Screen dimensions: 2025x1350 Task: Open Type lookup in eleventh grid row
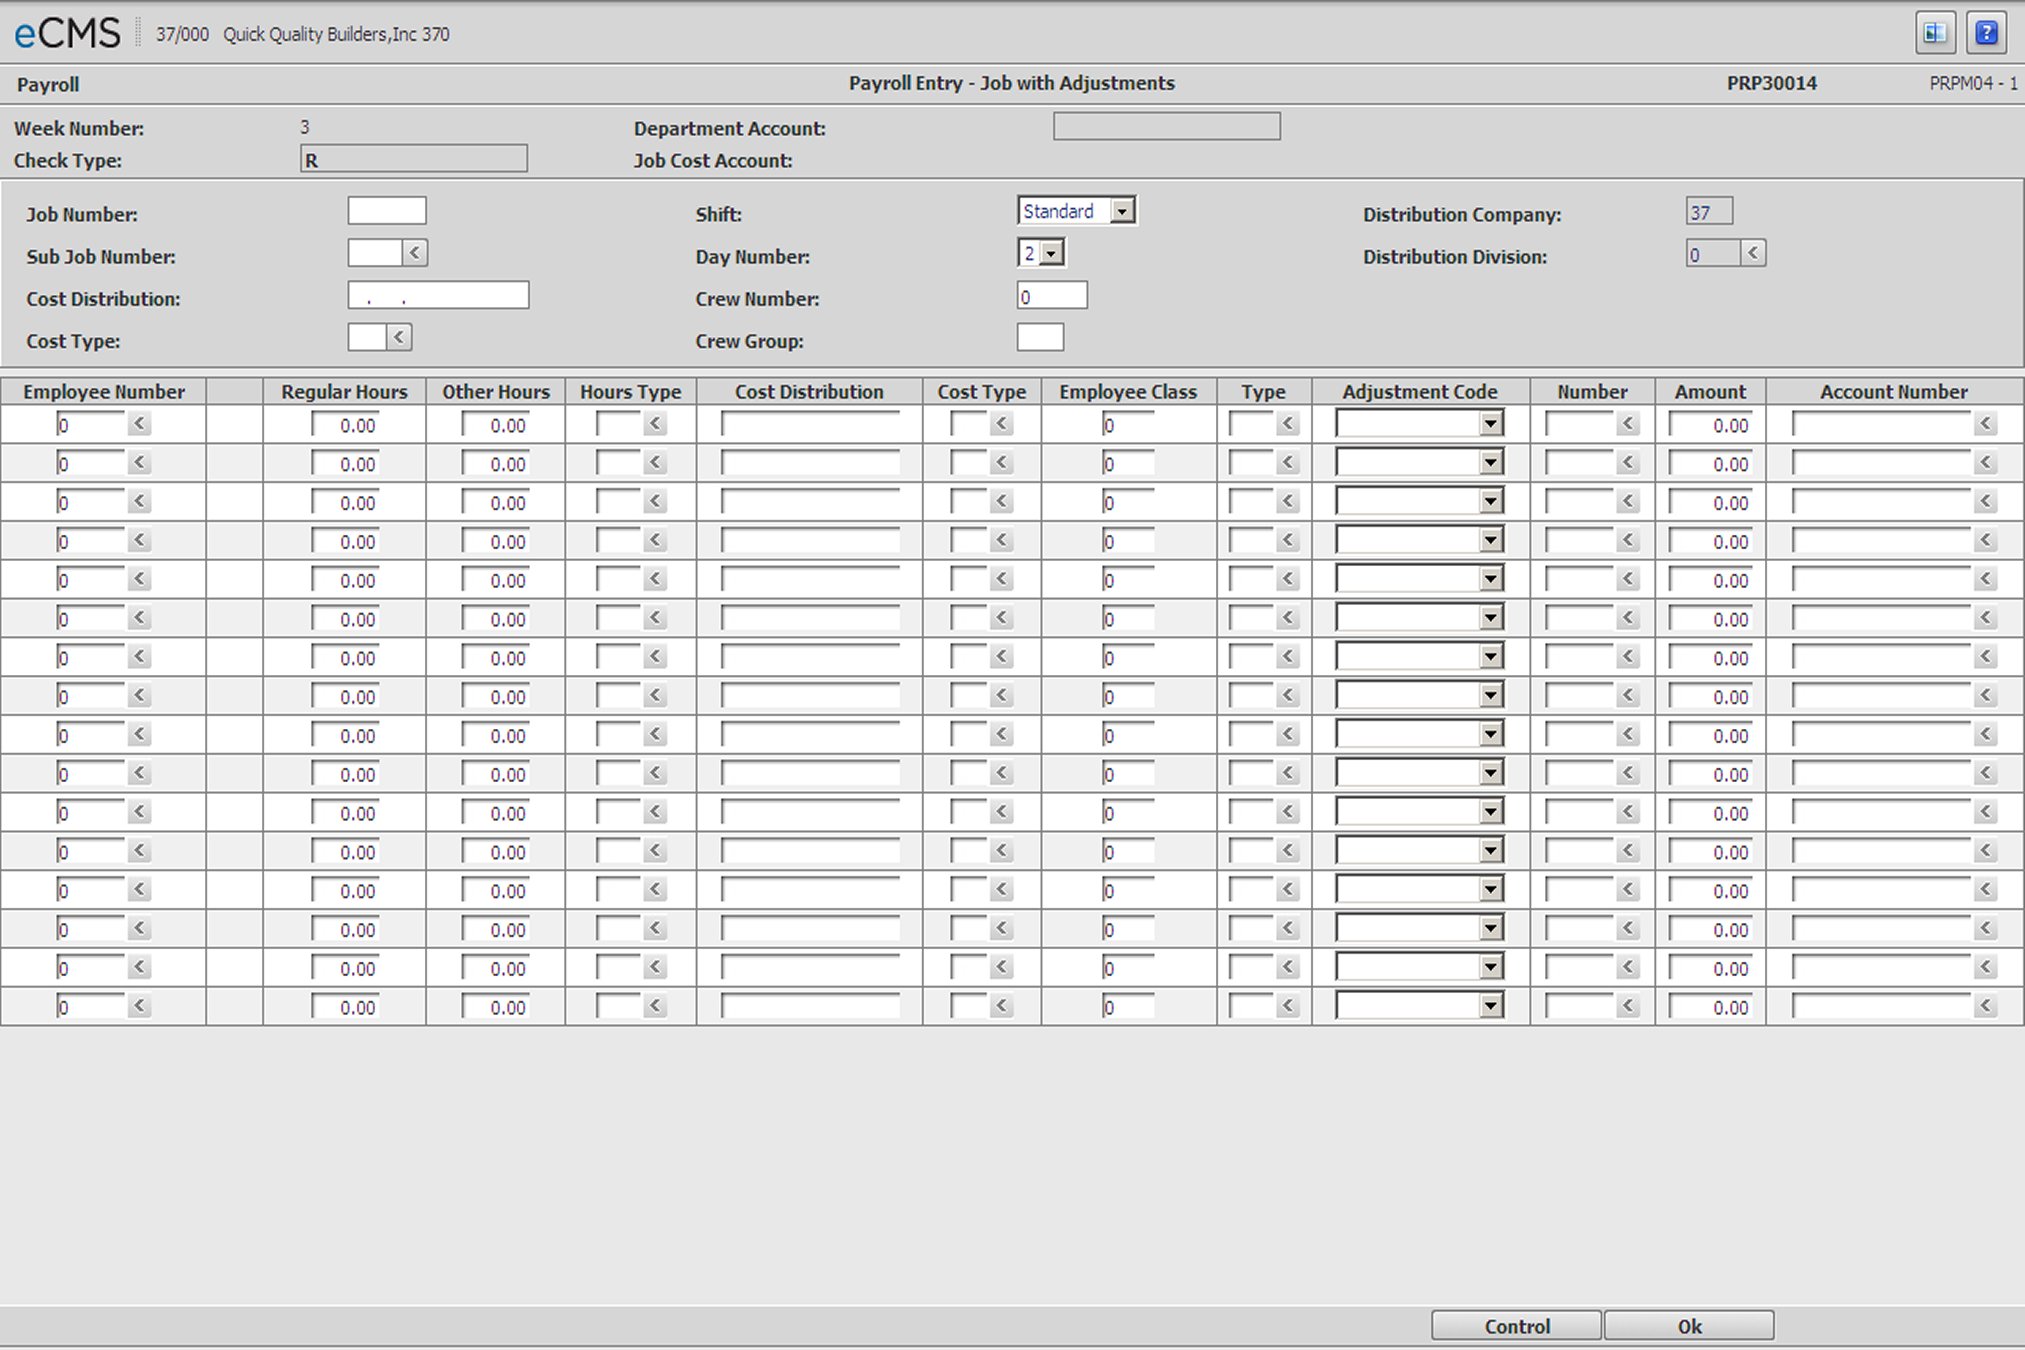pyautogui.click(x=1288, y=813)
